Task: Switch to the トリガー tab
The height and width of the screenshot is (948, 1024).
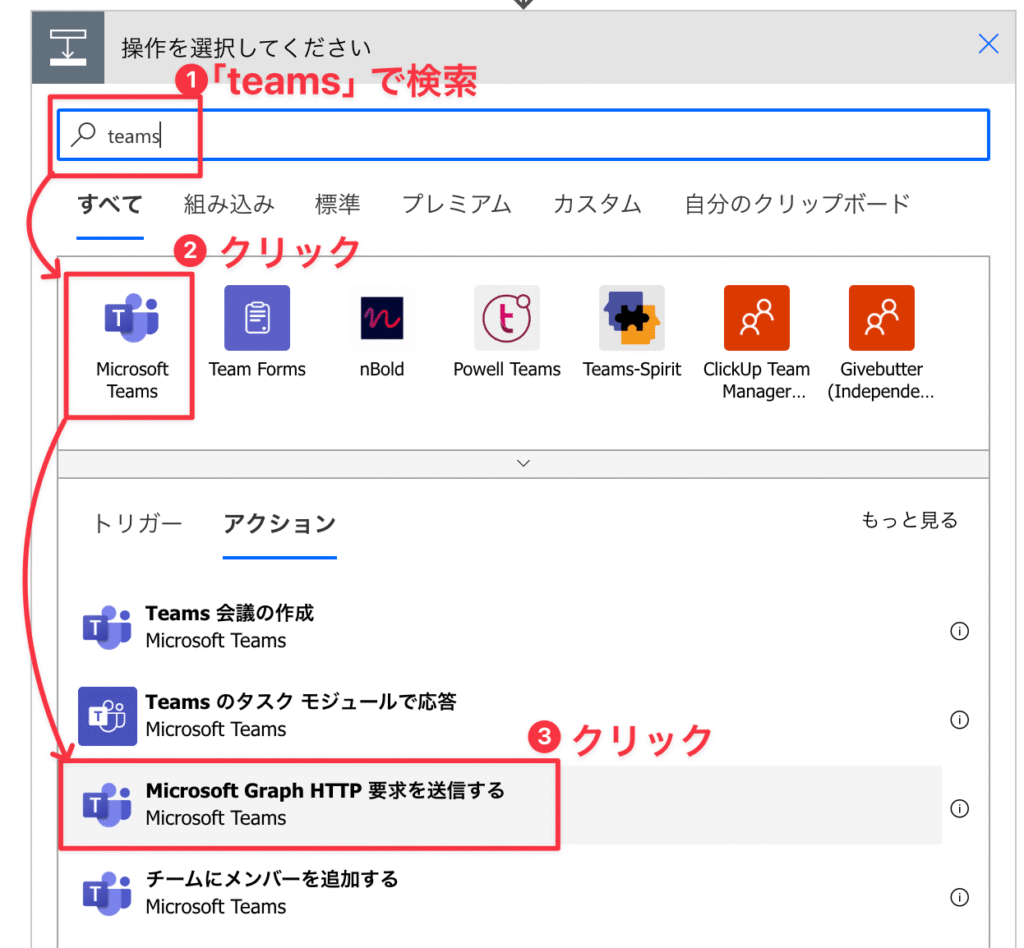Action: click(x=137, y=524)
